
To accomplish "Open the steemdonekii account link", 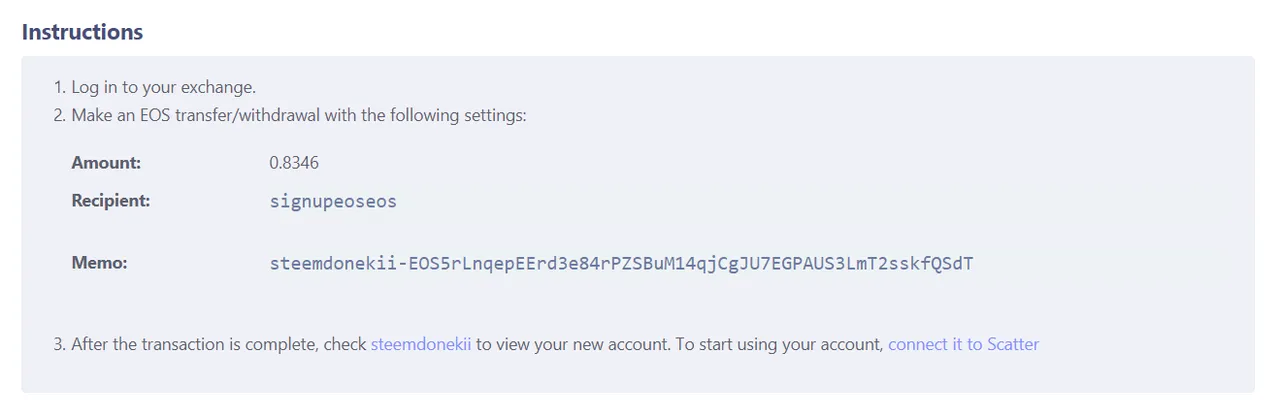I will (421, 344).
